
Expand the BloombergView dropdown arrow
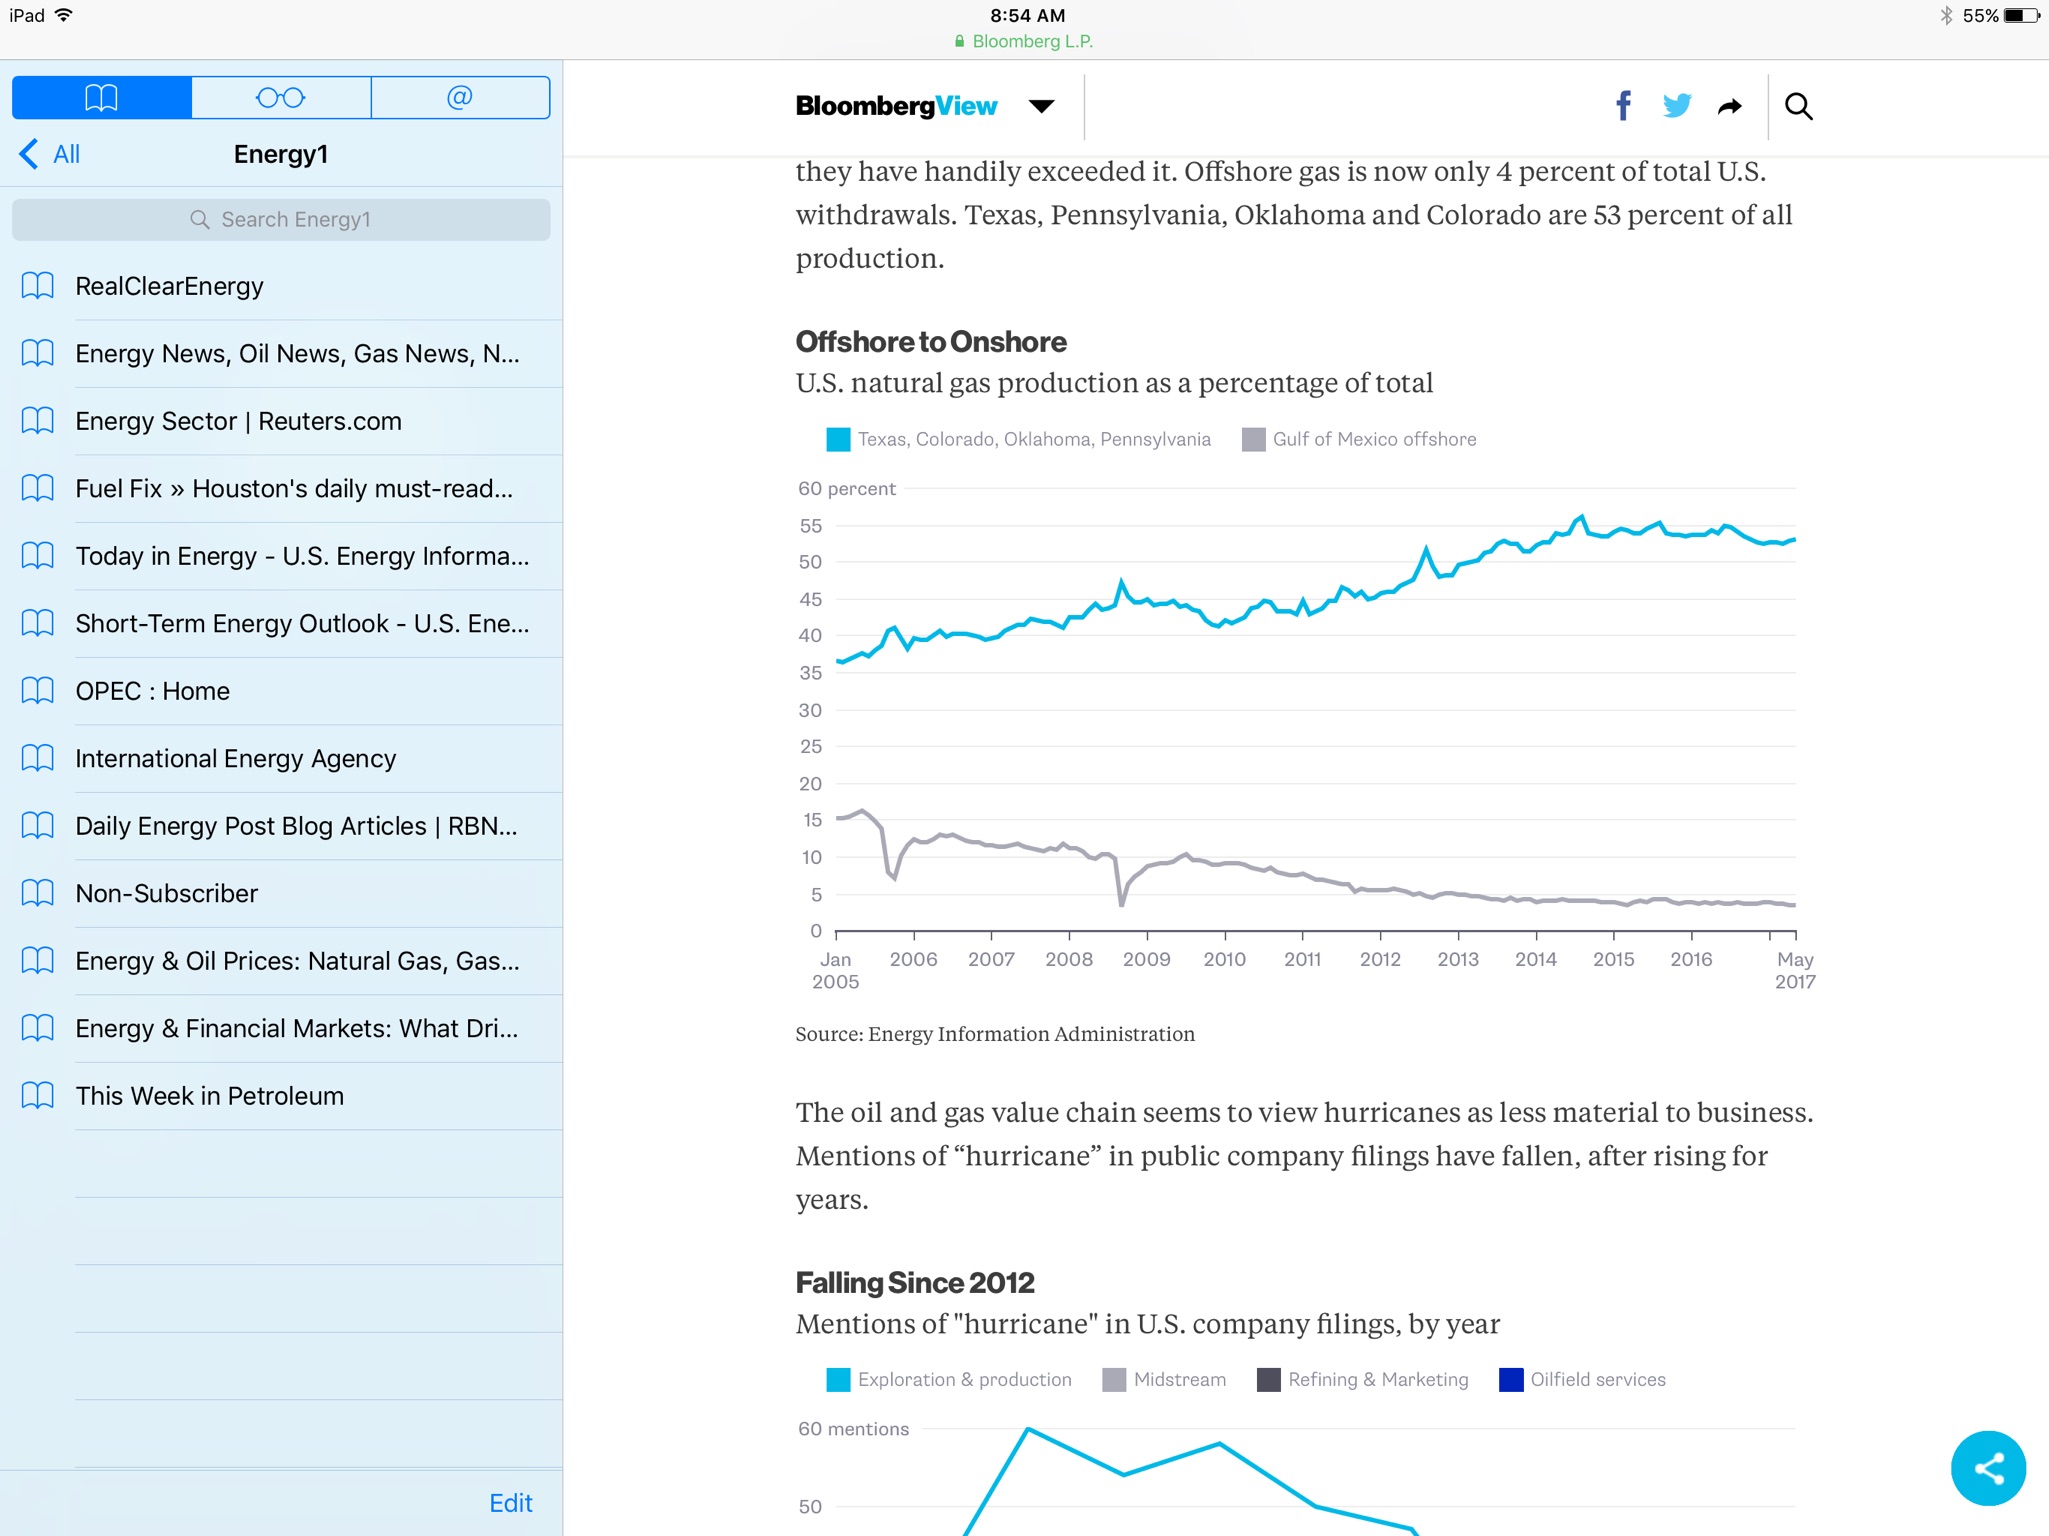(1041, 106)
